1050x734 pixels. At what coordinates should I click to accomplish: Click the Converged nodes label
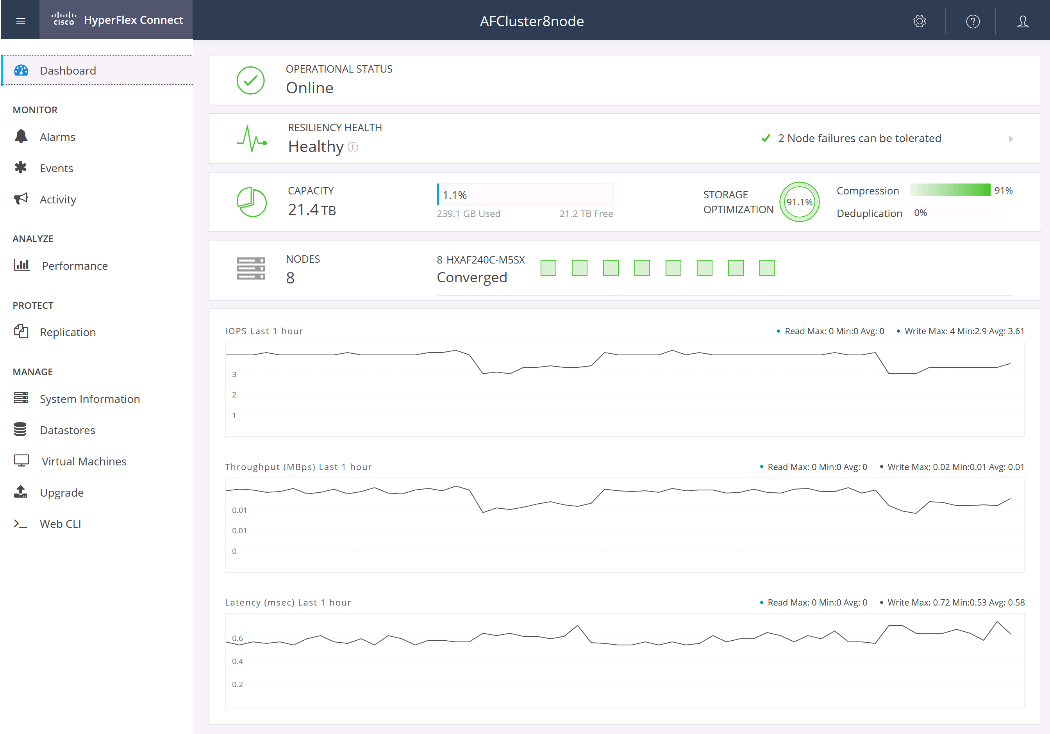point(472,277)
